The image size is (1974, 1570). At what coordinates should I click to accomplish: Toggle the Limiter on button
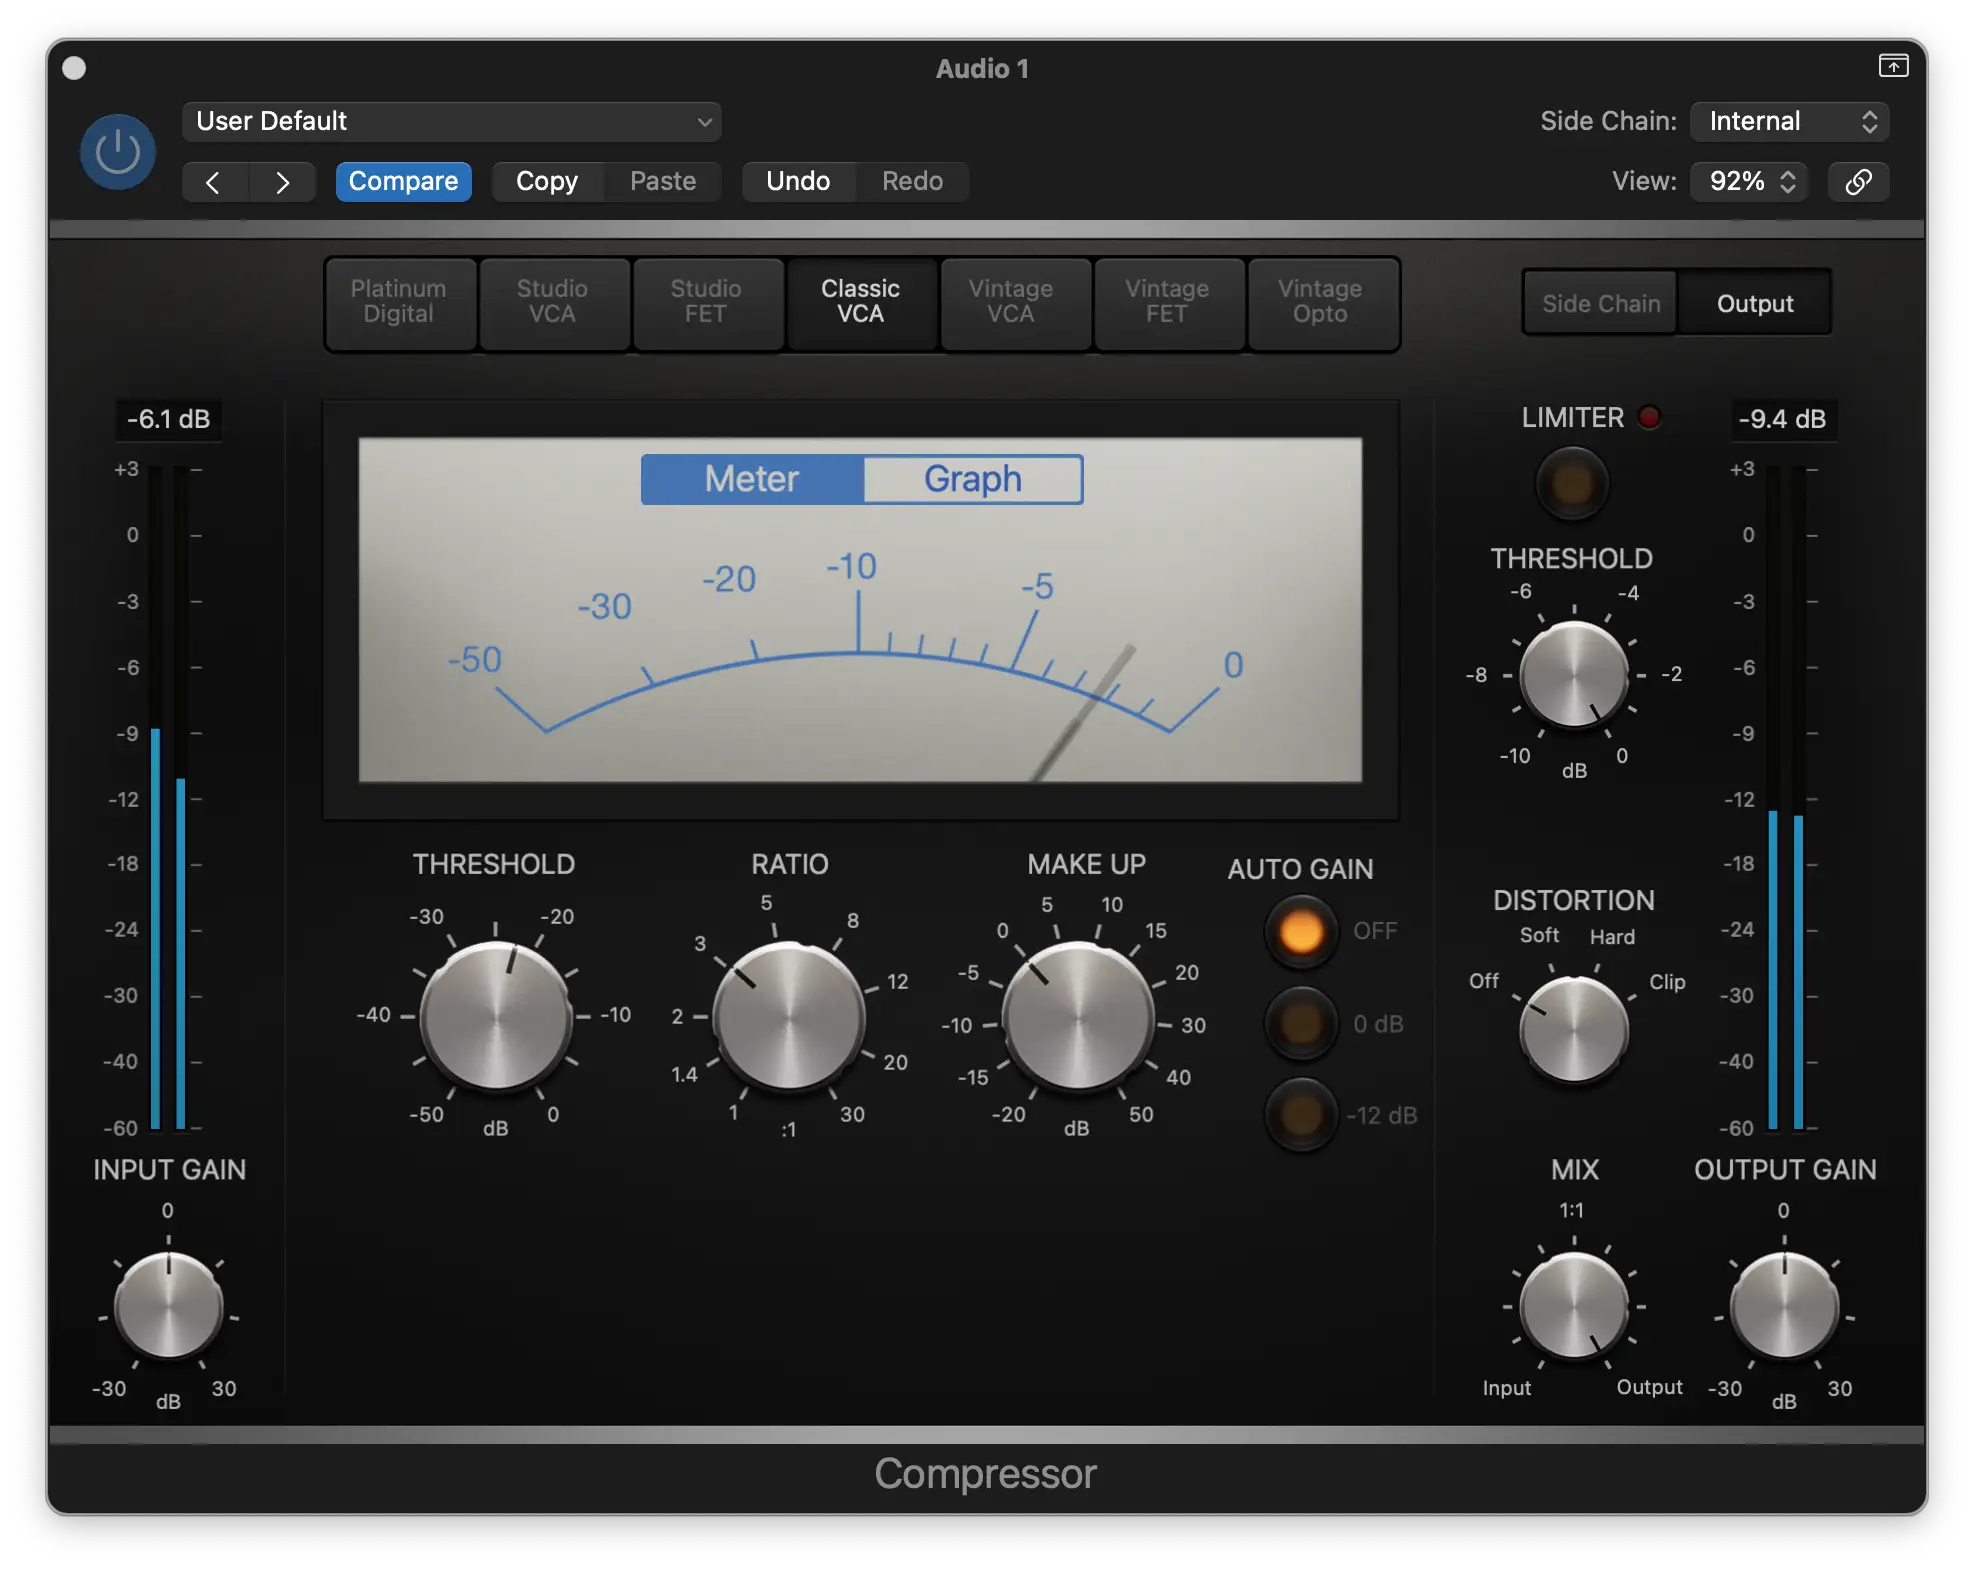coord(1571,484)
